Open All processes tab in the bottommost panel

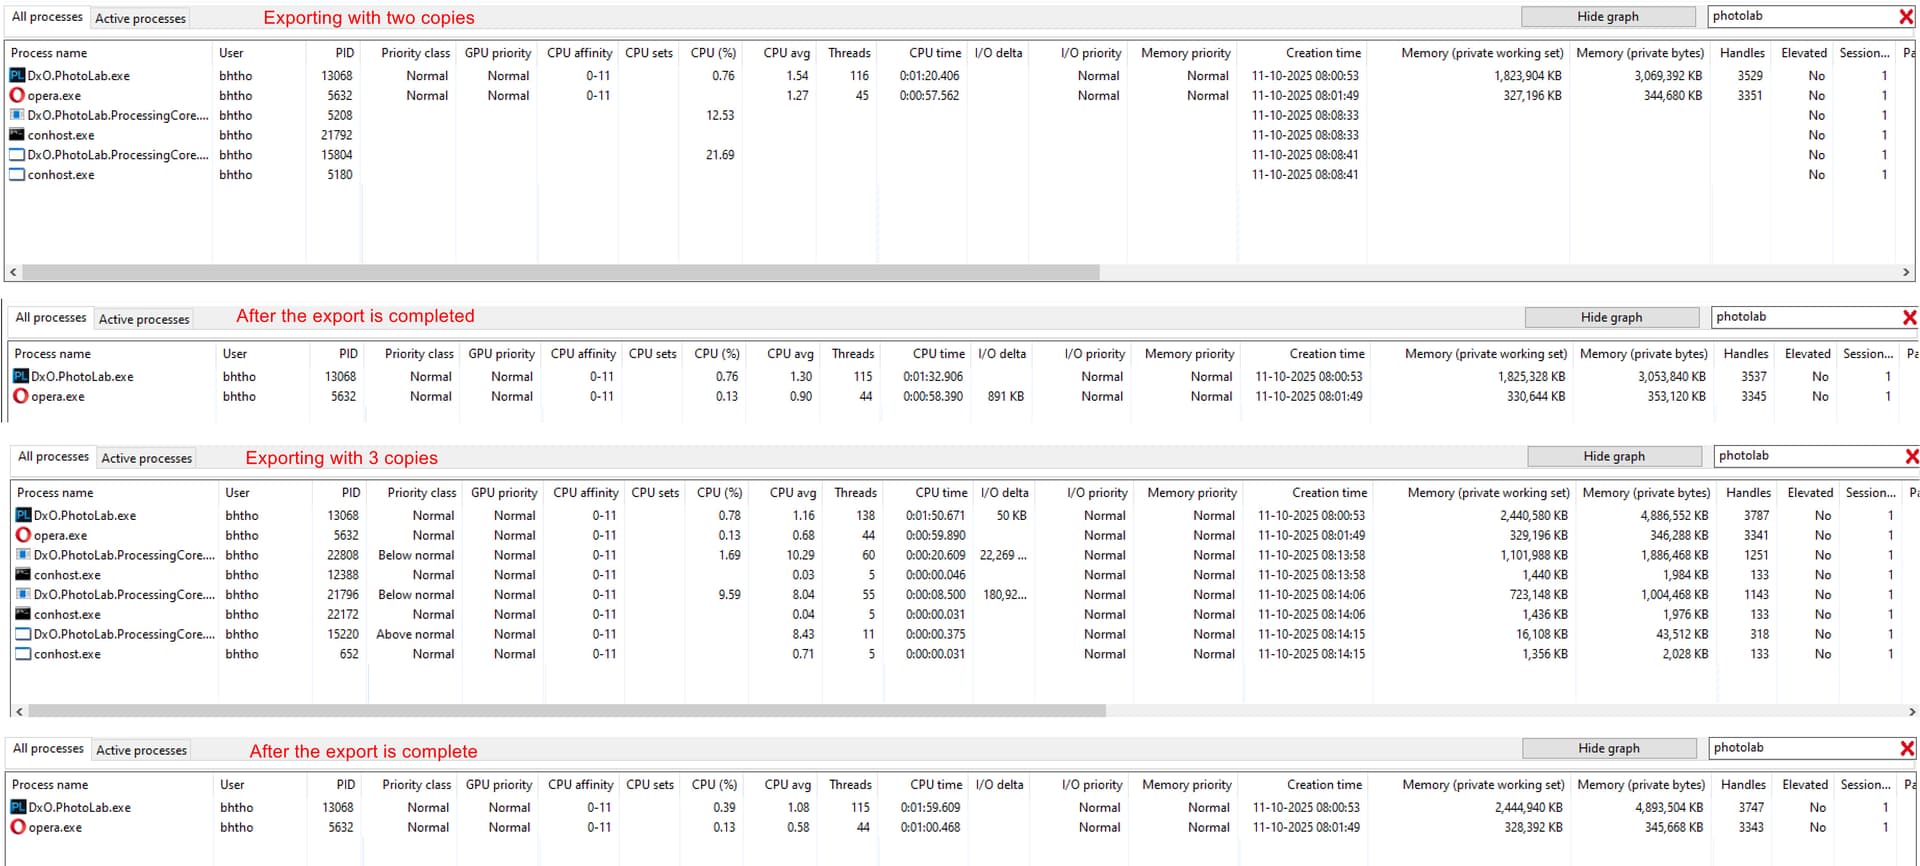point(48,749)
